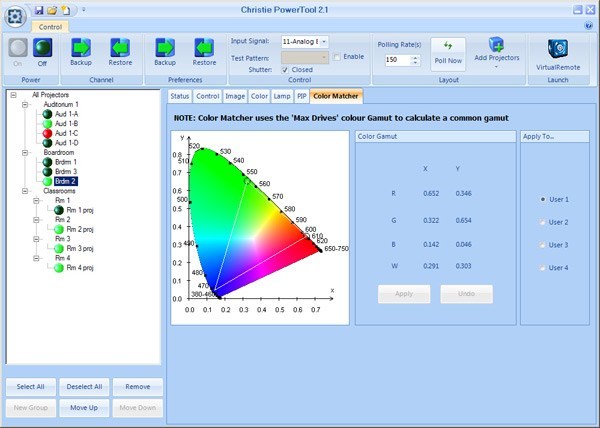Select the Rm 2 proj status icon

click(x=59, y=229)
